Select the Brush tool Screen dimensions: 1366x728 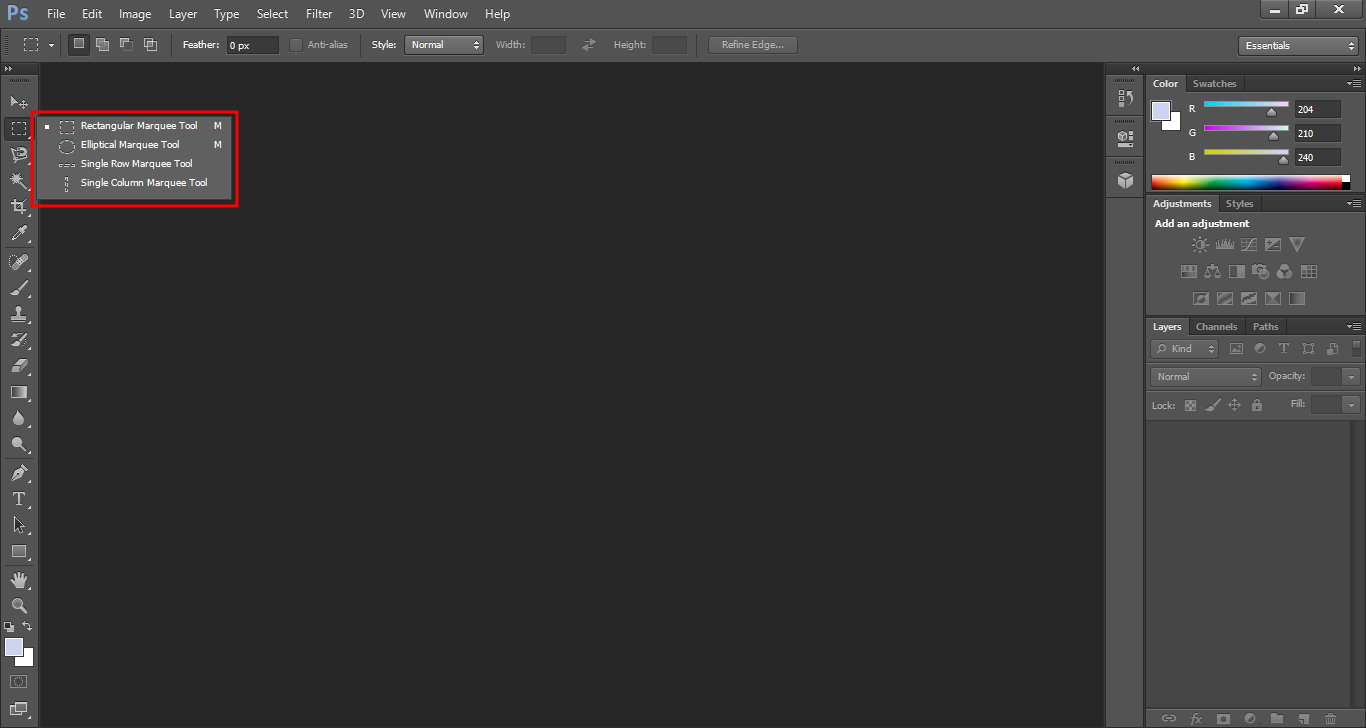(x=19, y=288)
